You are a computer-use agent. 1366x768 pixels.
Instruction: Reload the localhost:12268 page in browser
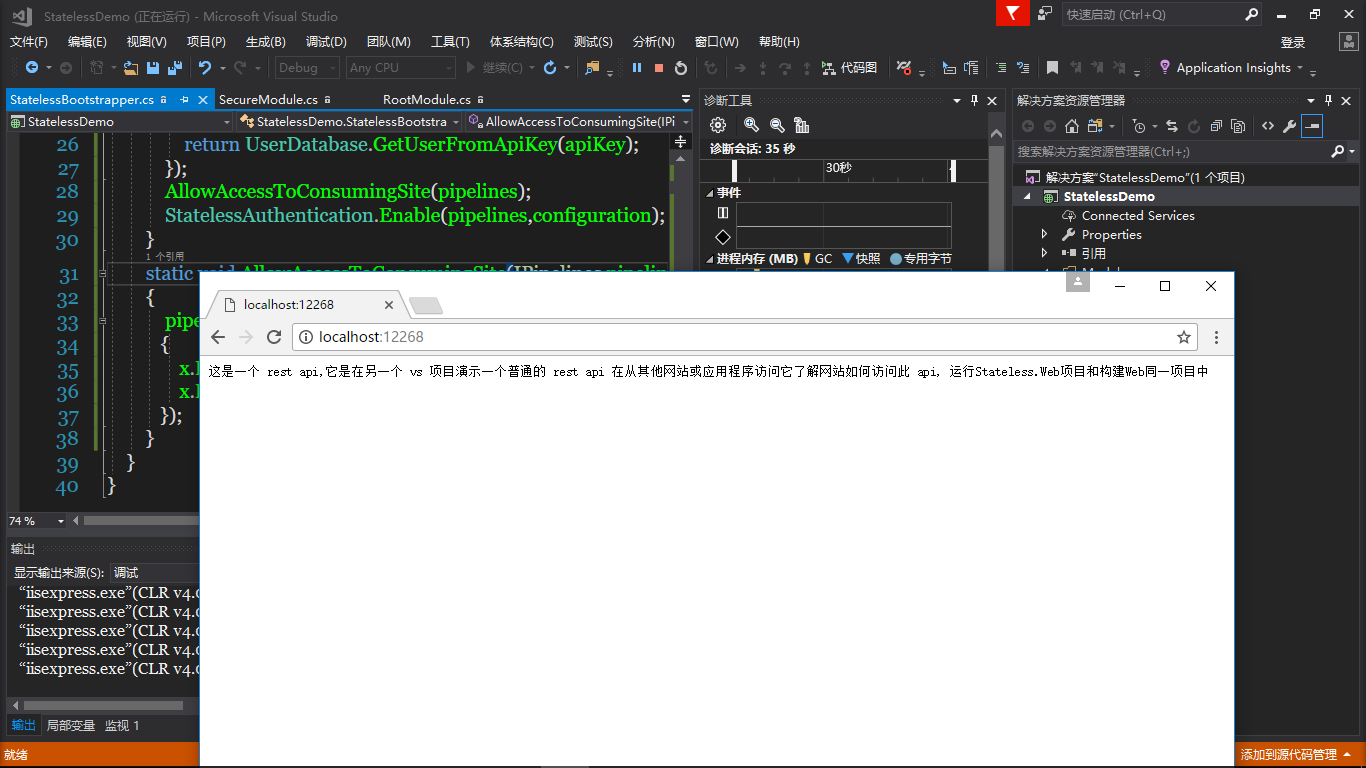pyautogui.click(x=274, y=337)
